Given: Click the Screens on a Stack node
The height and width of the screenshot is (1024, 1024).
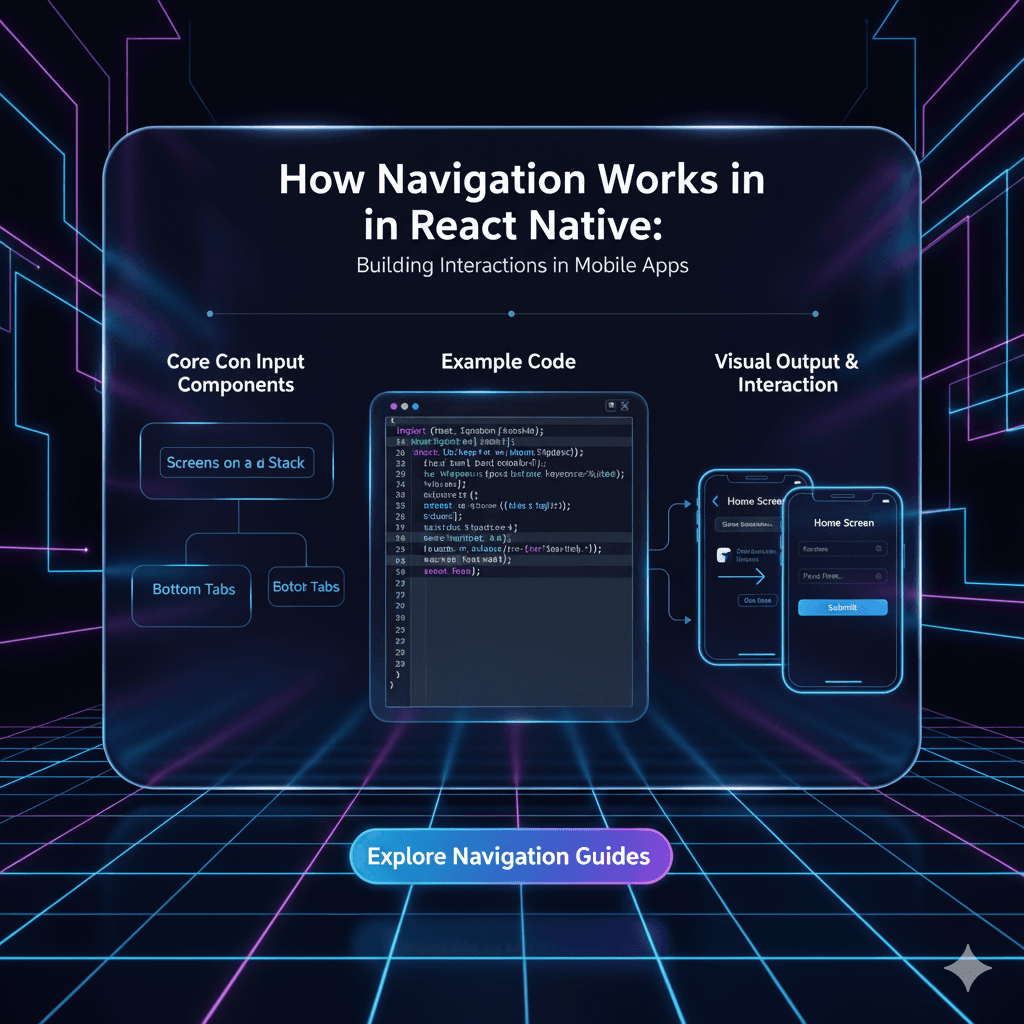Looking at the screenshot, I should coord(236,462).
